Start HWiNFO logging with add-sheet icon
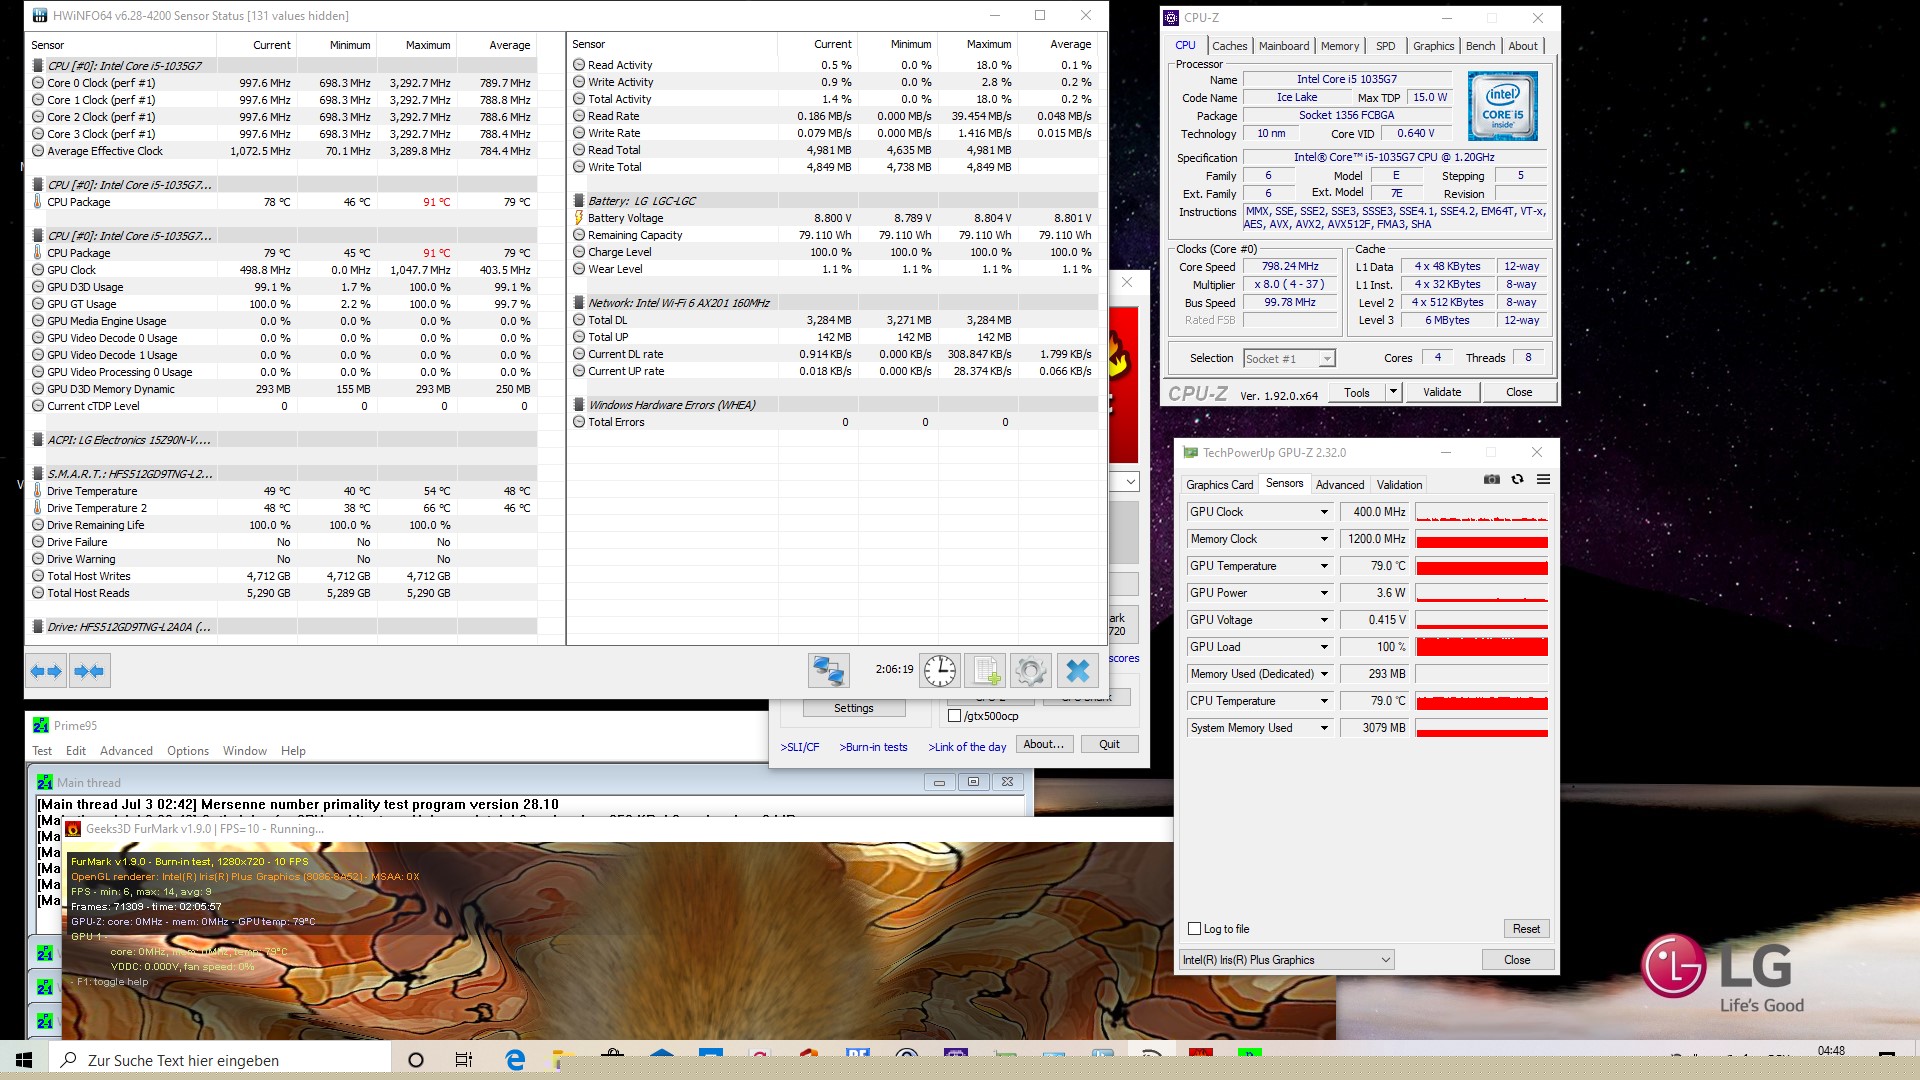Image resolution: width=1920 pixels, height=1080 pixels. click(985, 670)
